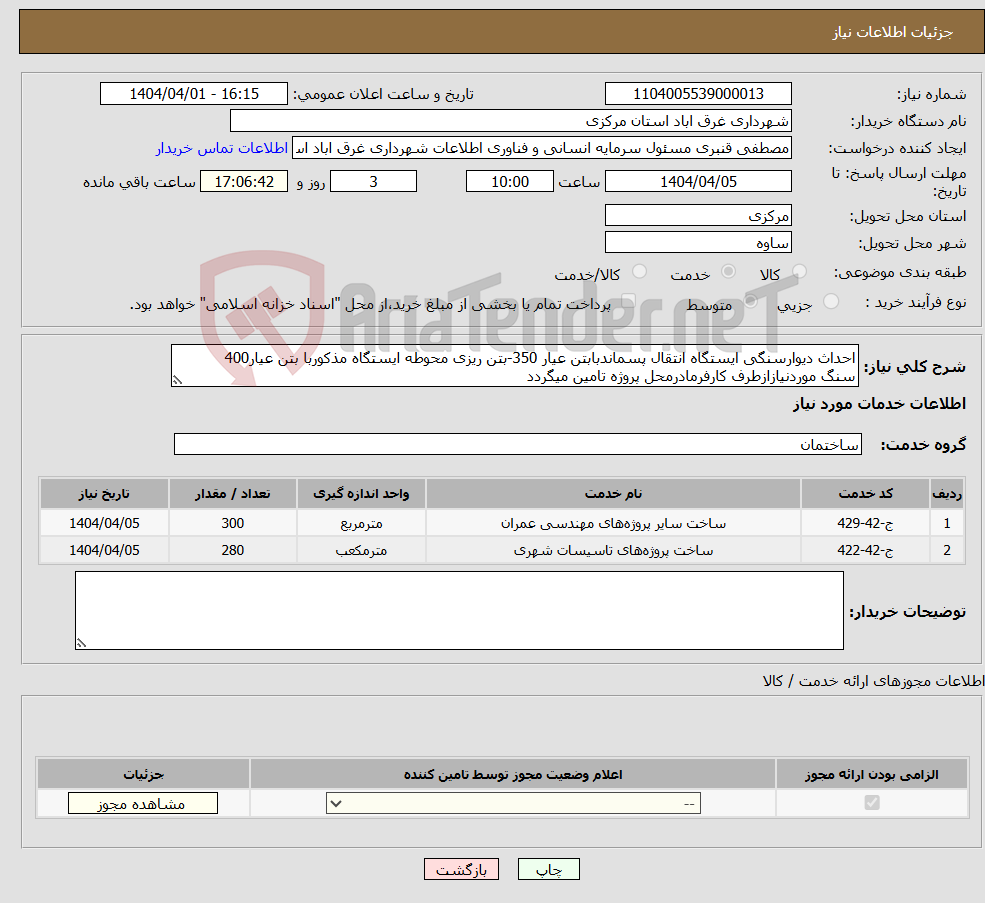Click the description text area resize handle
Screen dimensions: 985x903
tap(178, 381)
